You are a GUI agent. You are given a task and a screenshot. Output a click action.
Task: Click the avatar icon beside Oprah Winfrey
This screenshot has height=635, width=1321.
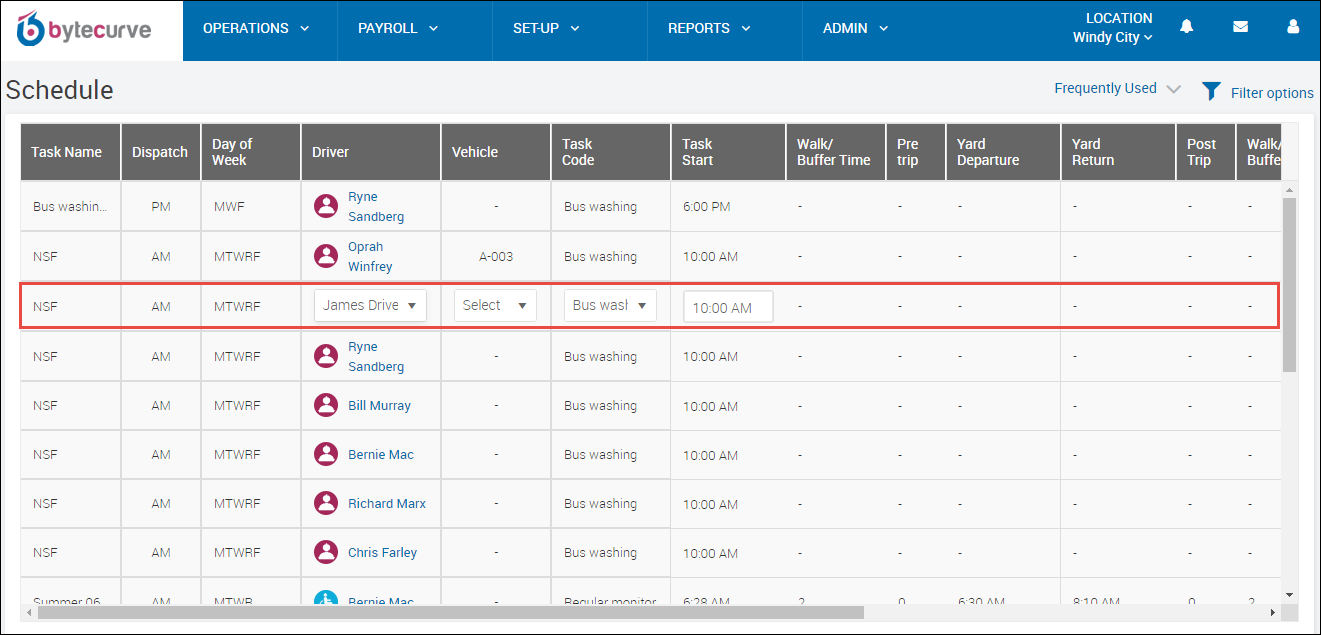coord(326,256)
